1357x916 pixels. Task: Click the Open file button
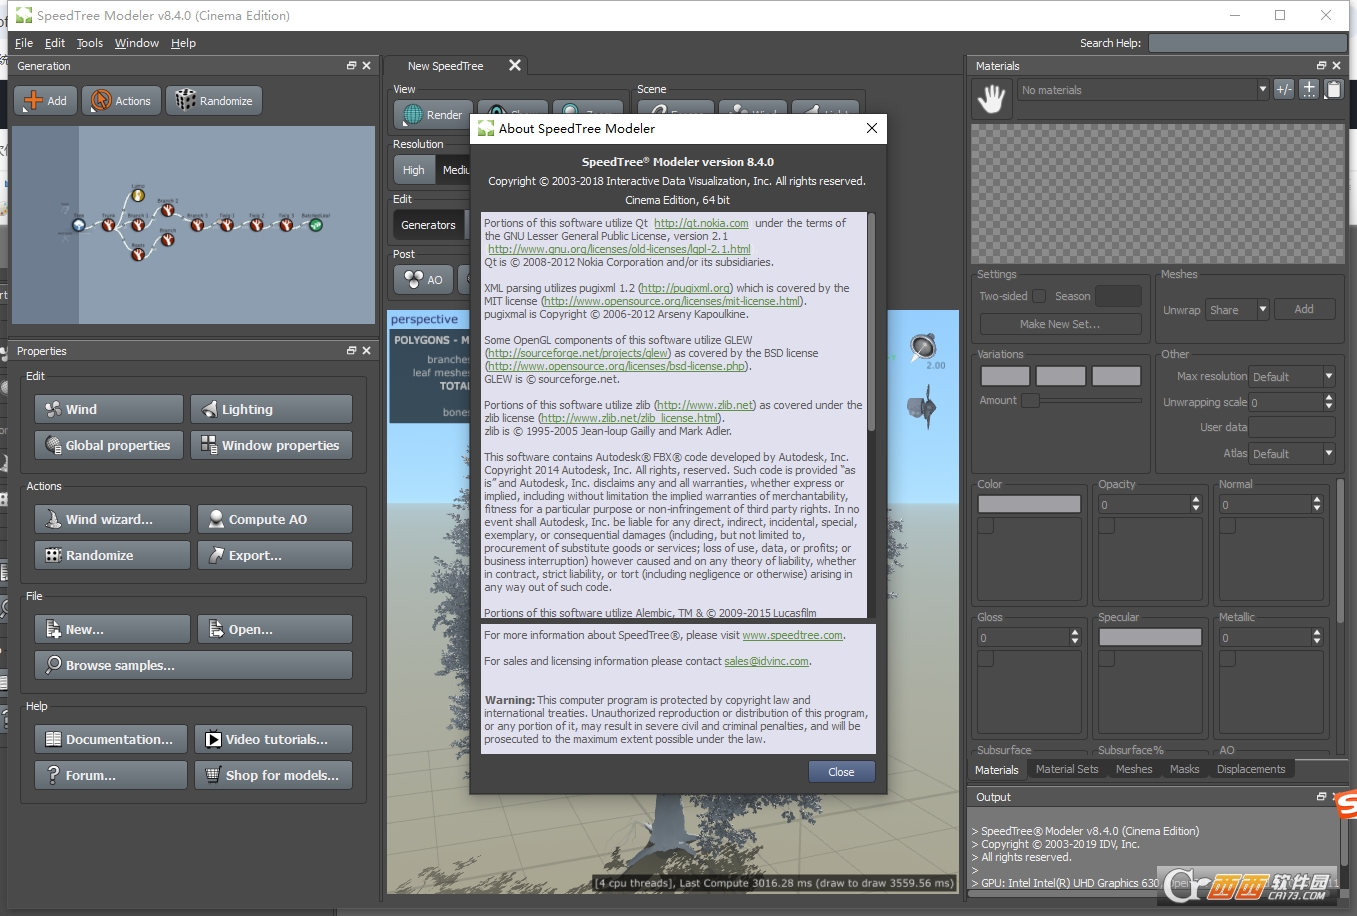[x=275, y=629]
